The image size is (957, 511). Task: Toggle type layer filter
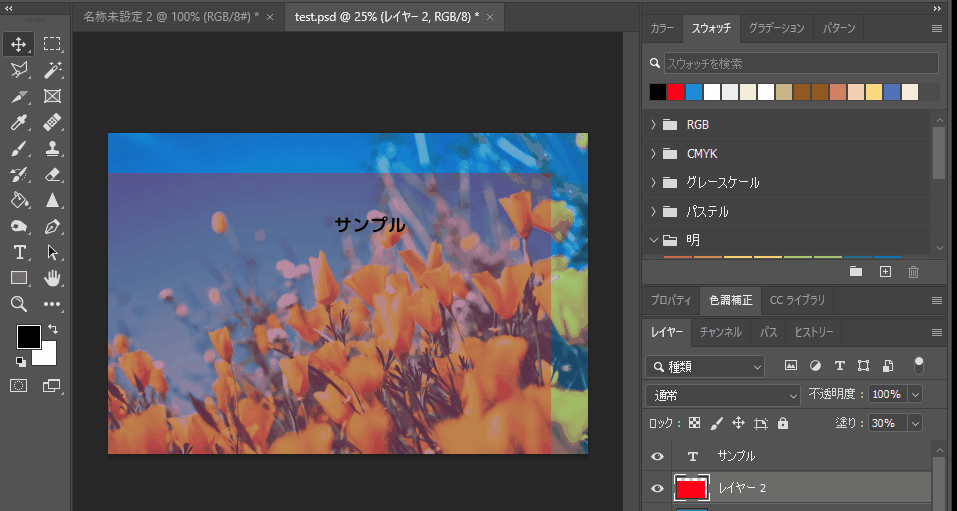click(840, 366)
